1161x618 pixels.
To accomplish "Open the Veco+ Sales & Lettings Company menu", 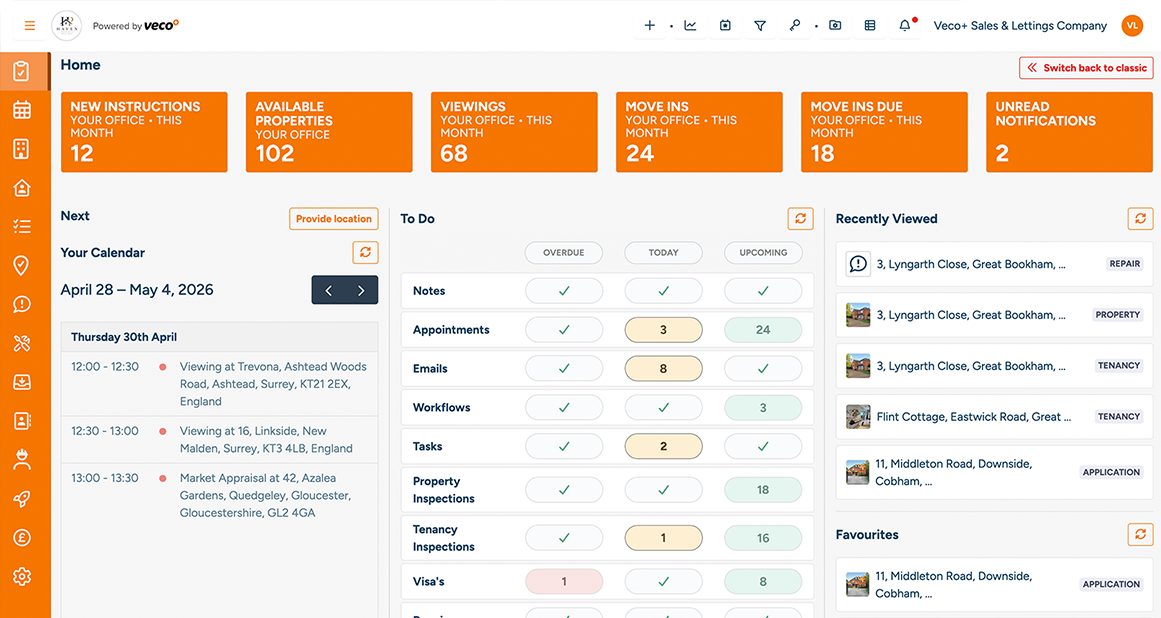I will pyautogui.click(x=1020, y=26).
